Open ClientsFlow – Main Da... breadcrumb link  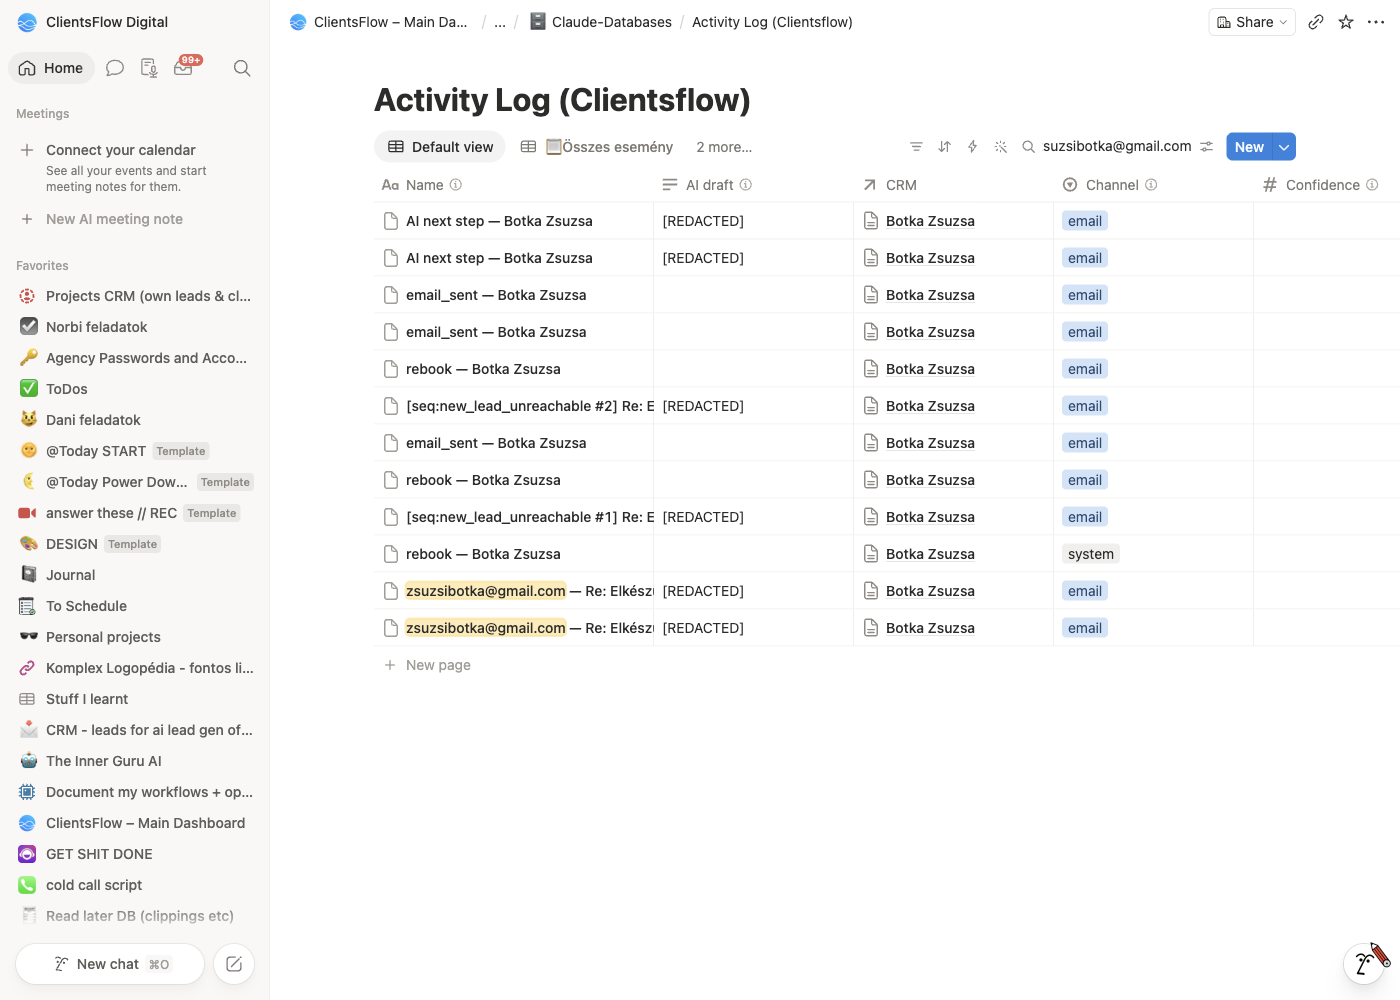379,22
